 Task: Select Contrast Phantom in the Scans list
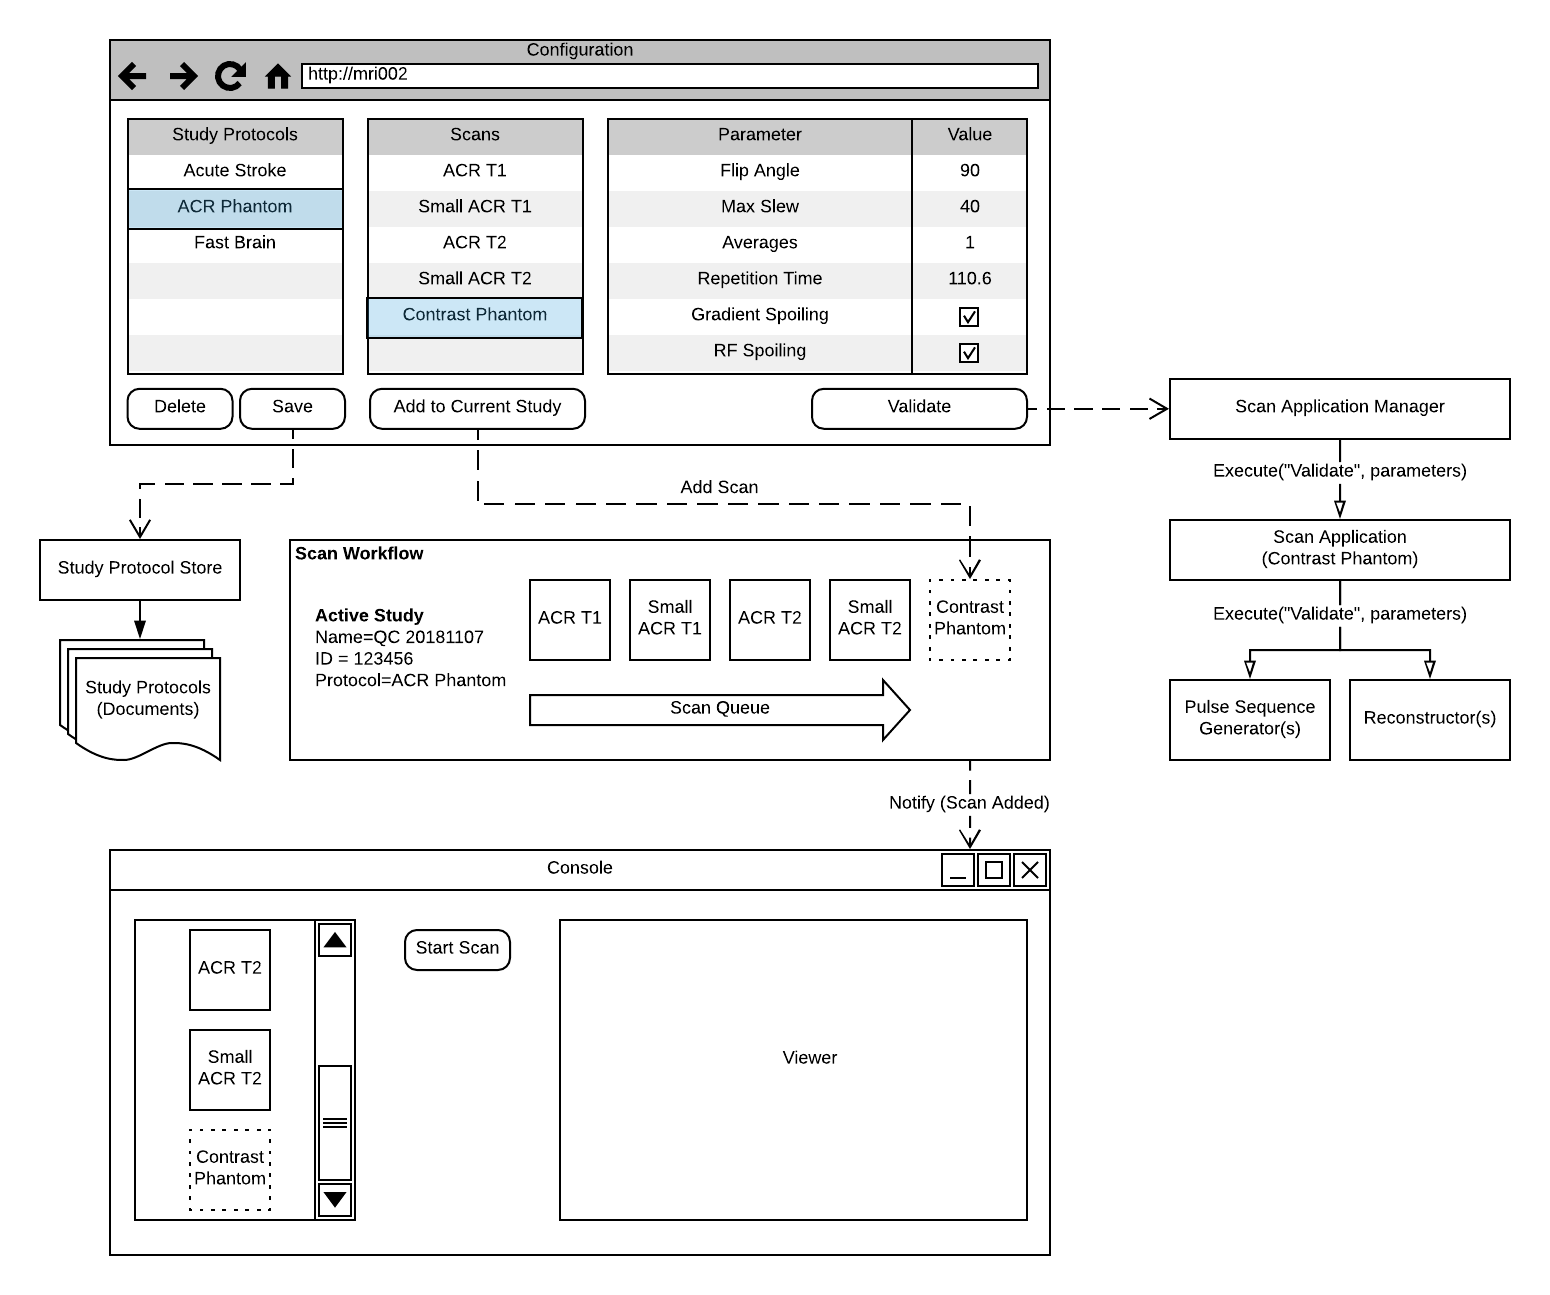coord(475,315)
